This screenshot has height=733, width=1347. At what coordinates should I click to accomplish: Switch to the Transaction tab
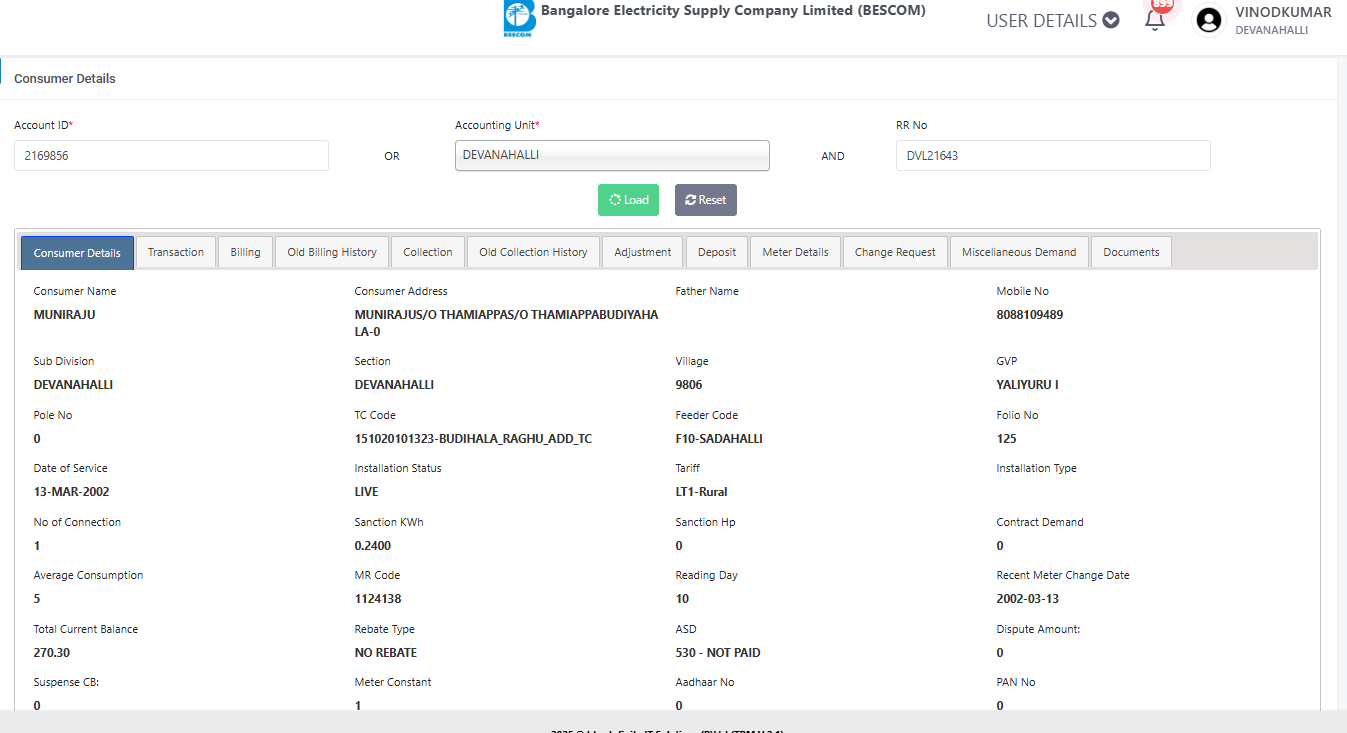point(176,253)
